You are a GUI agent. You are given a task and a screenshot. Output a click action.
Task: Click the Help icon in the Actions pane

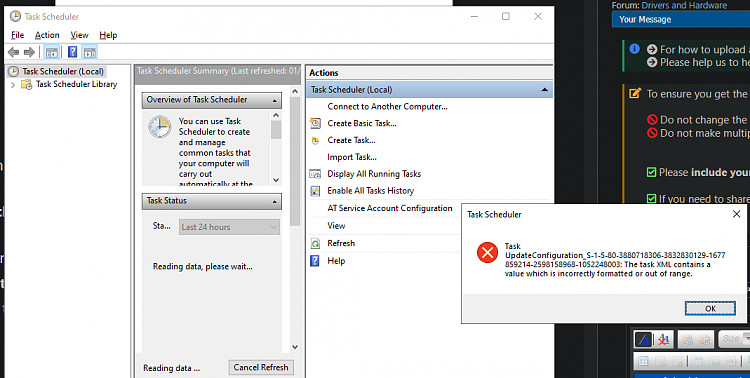(x=315, y=261)
